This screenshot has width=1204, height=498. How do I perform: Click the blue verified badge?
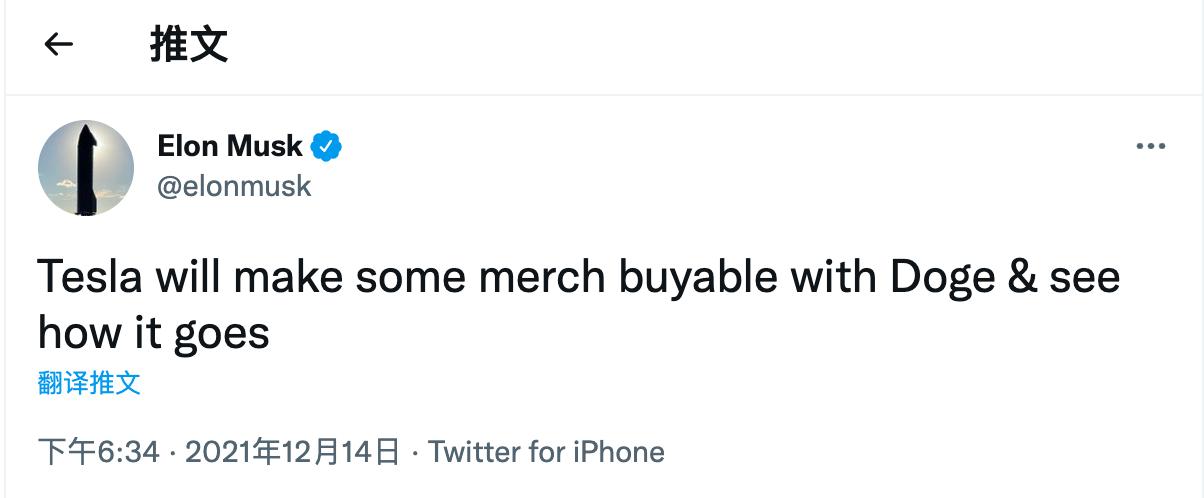pyautogui.click(x=325, y=147)
